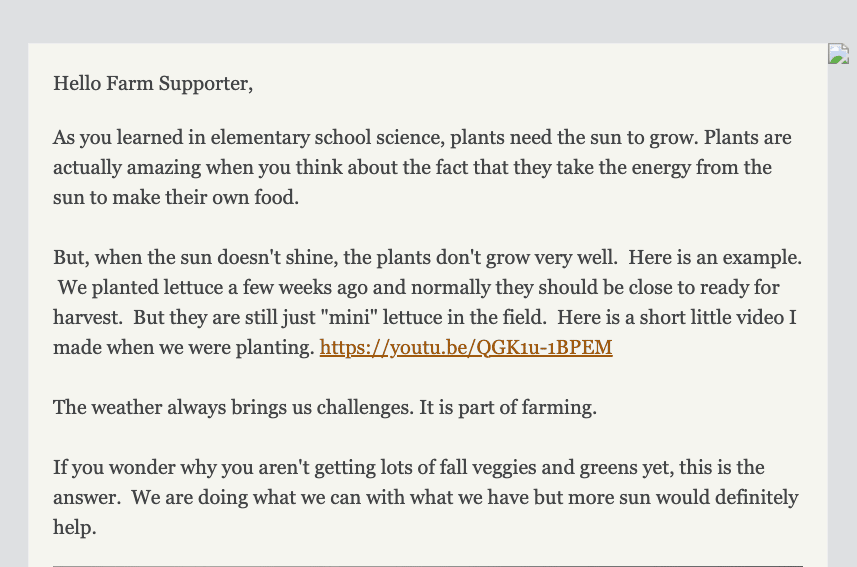
Task: Click the word "help." ending the last paragraph
Action: click(74, 527)
